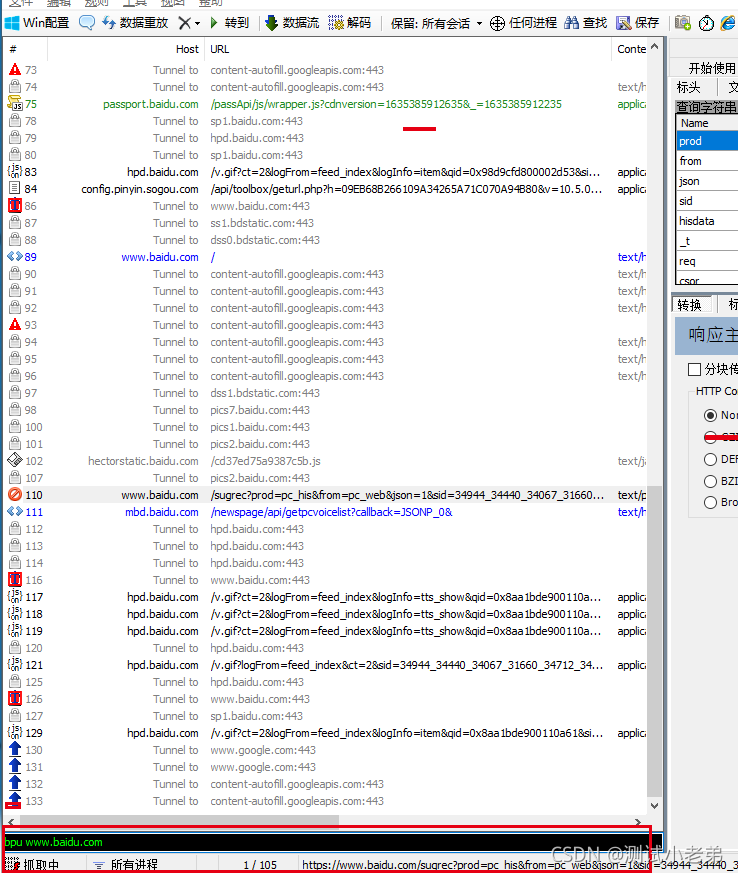The width and height of the screenshot is (738, 873).
Task: Sort sessions by the URL column header
Action: click(x=408, y=49)
